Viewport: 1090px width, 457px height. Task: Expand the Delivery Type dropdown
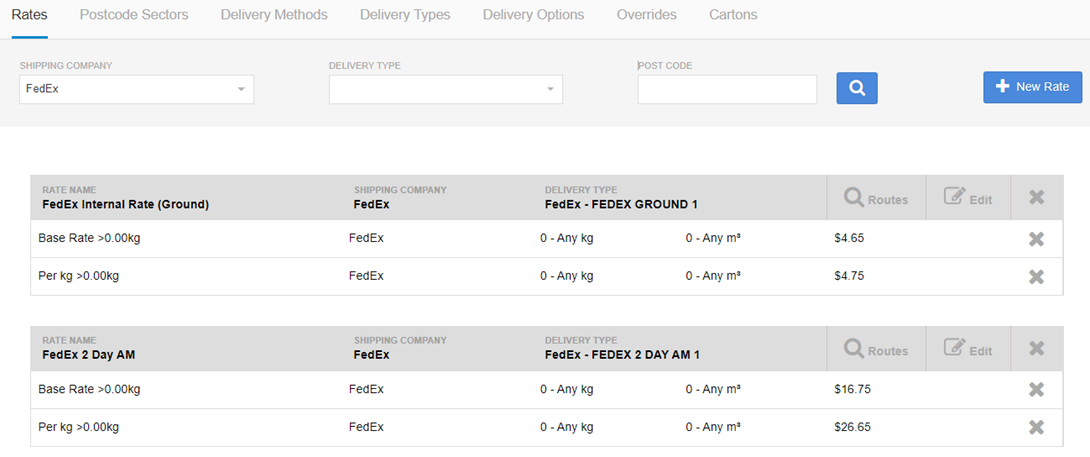(x=445, y=89)
